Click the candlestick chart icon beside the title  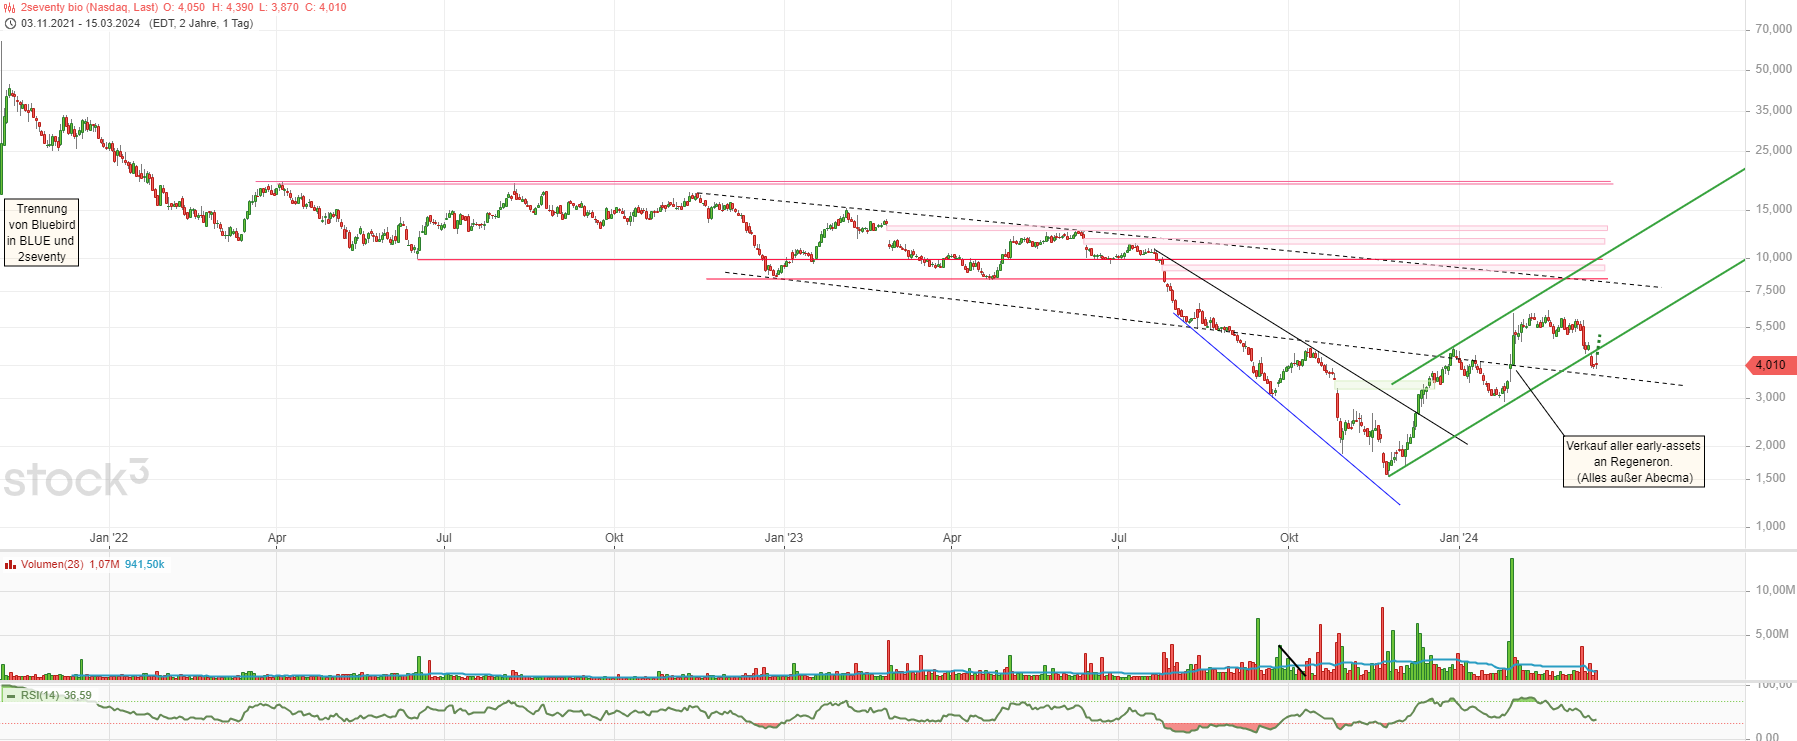pos(10,7)
